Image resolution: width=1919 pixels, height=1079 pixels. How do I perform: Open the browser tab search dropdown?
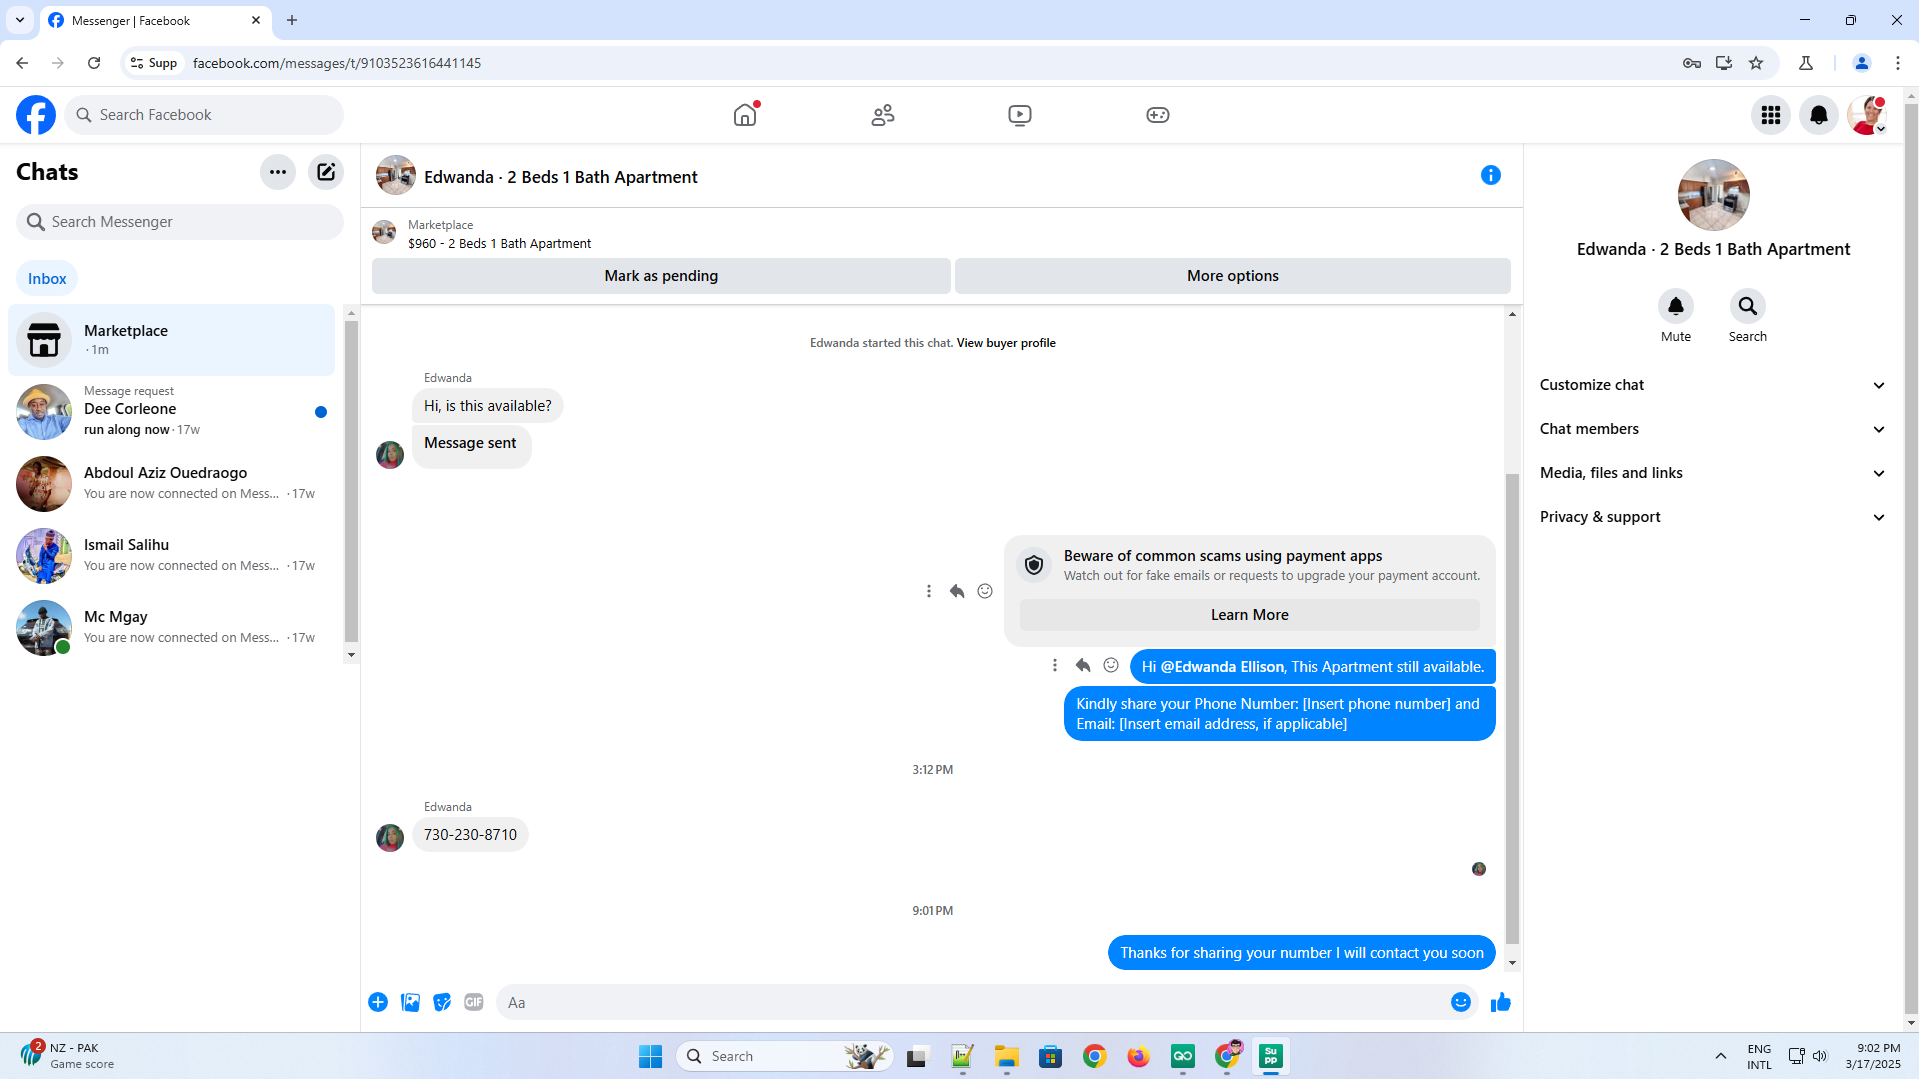coord(20,20)
